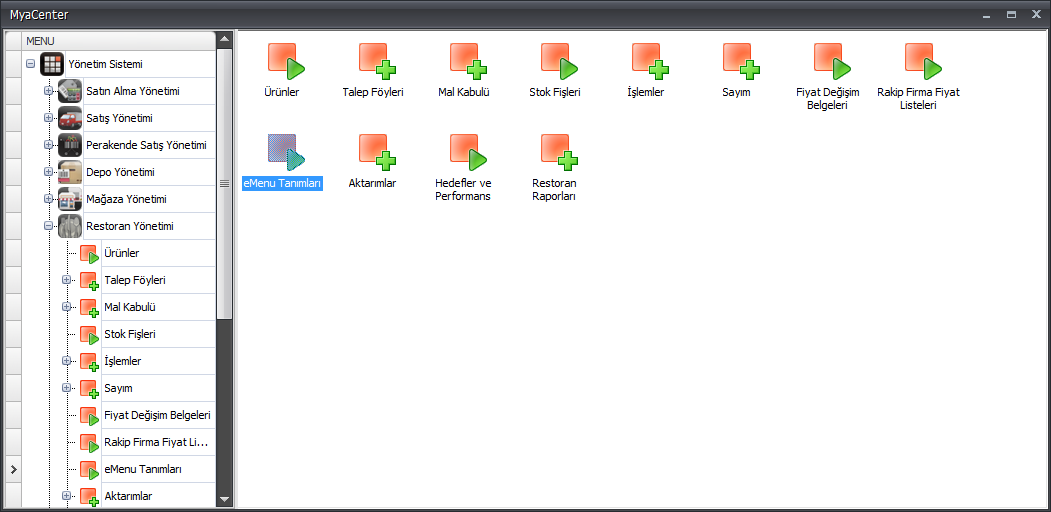Image resolution: width=1051 pixels, height=512 pixels.
Task: Open the Restoran Raporları icon
Action: (560, 153)
